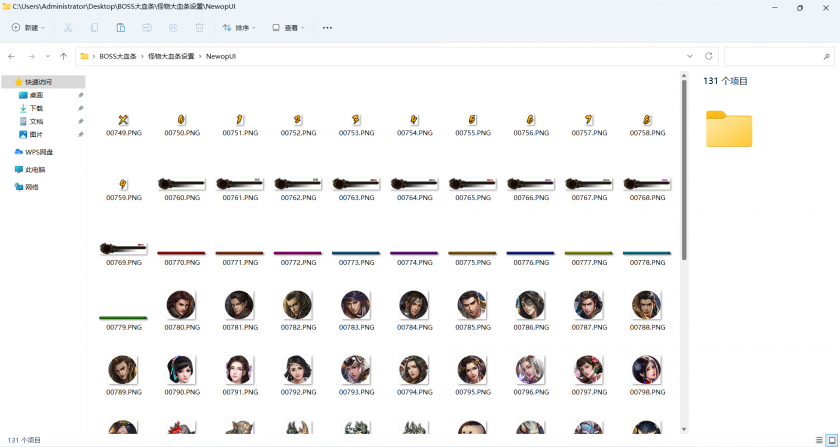Click 怪物大血条设置 breadcrumb segment

170,57
